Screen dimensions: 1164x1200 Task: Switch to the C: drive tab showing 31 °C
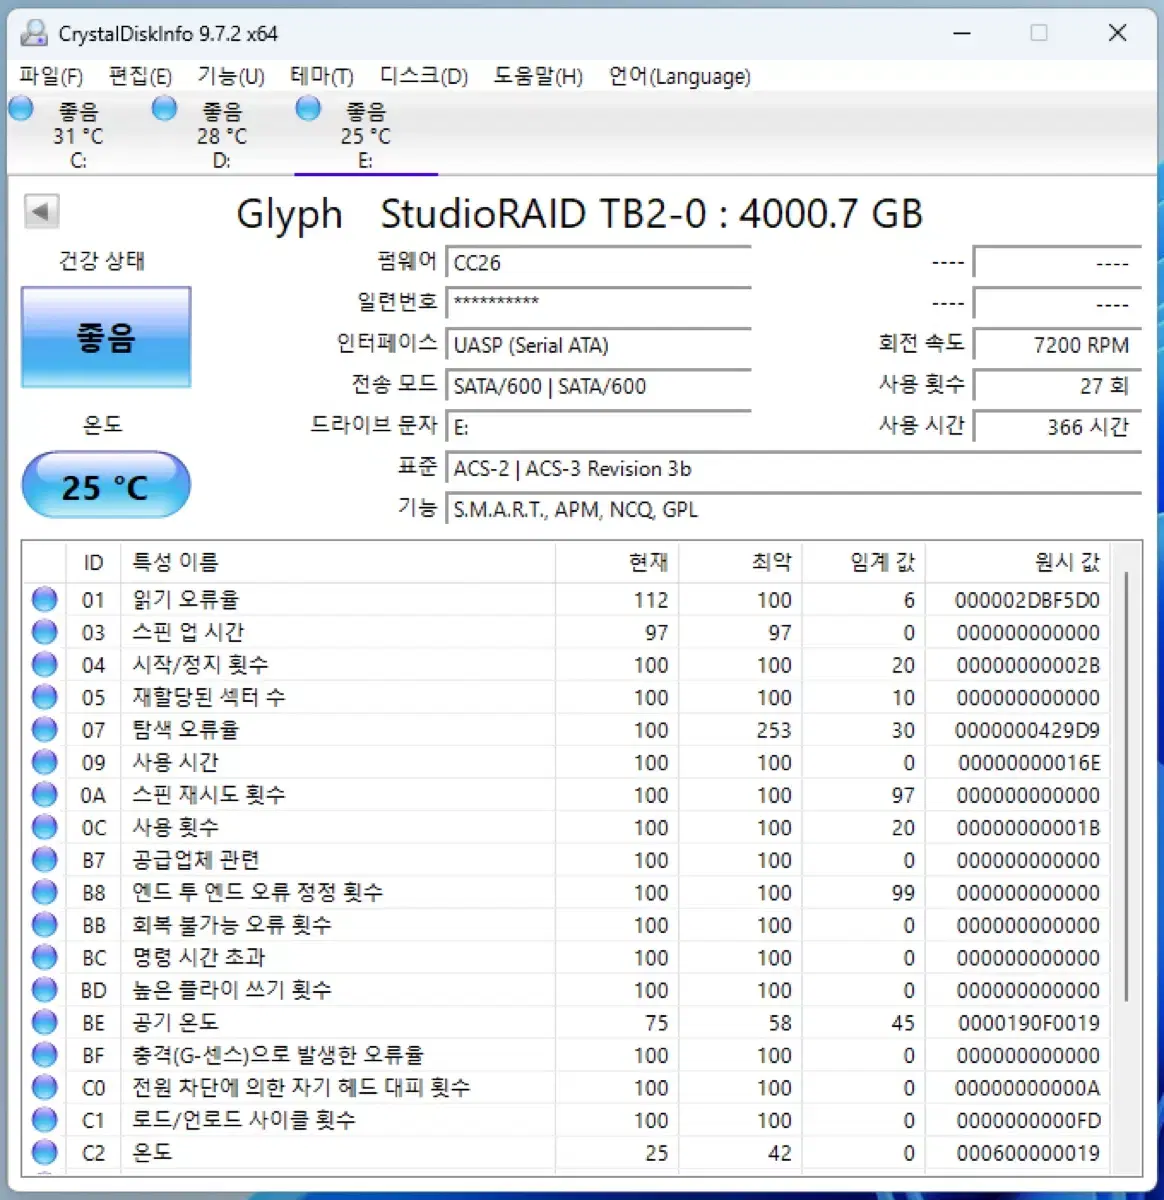pyautogui.click(x=79, y=134)
